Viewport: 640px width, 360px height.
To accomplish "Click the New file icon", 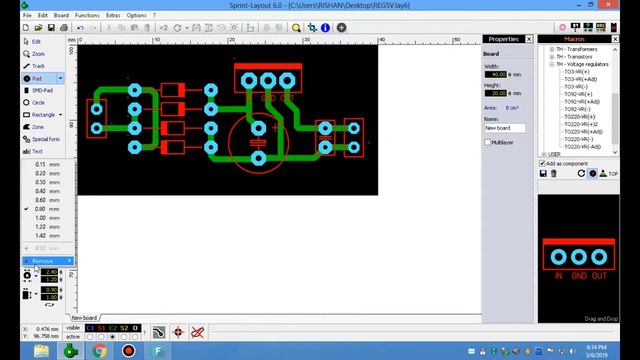I will [x=26, y=28].
